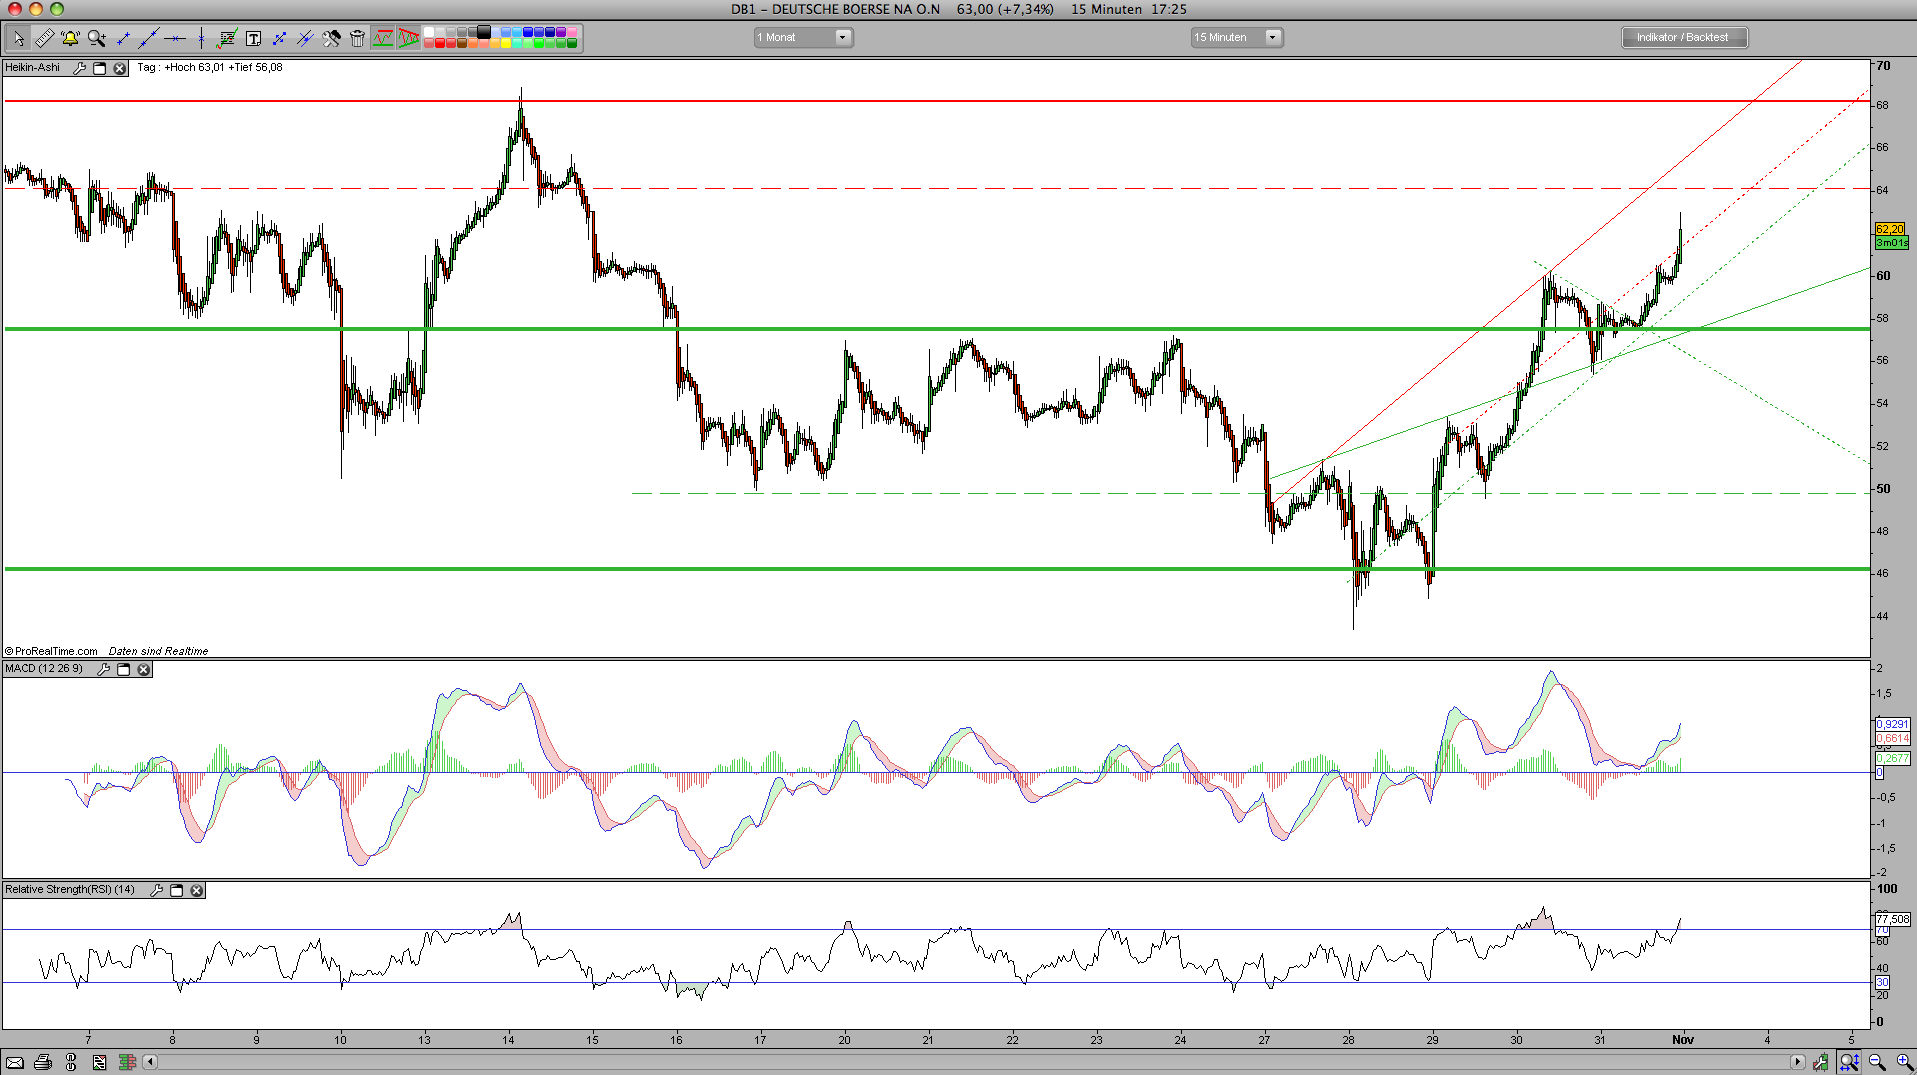Open the order list document icon
This screenshot has height=1075, width=1917.
[99, 1062]
